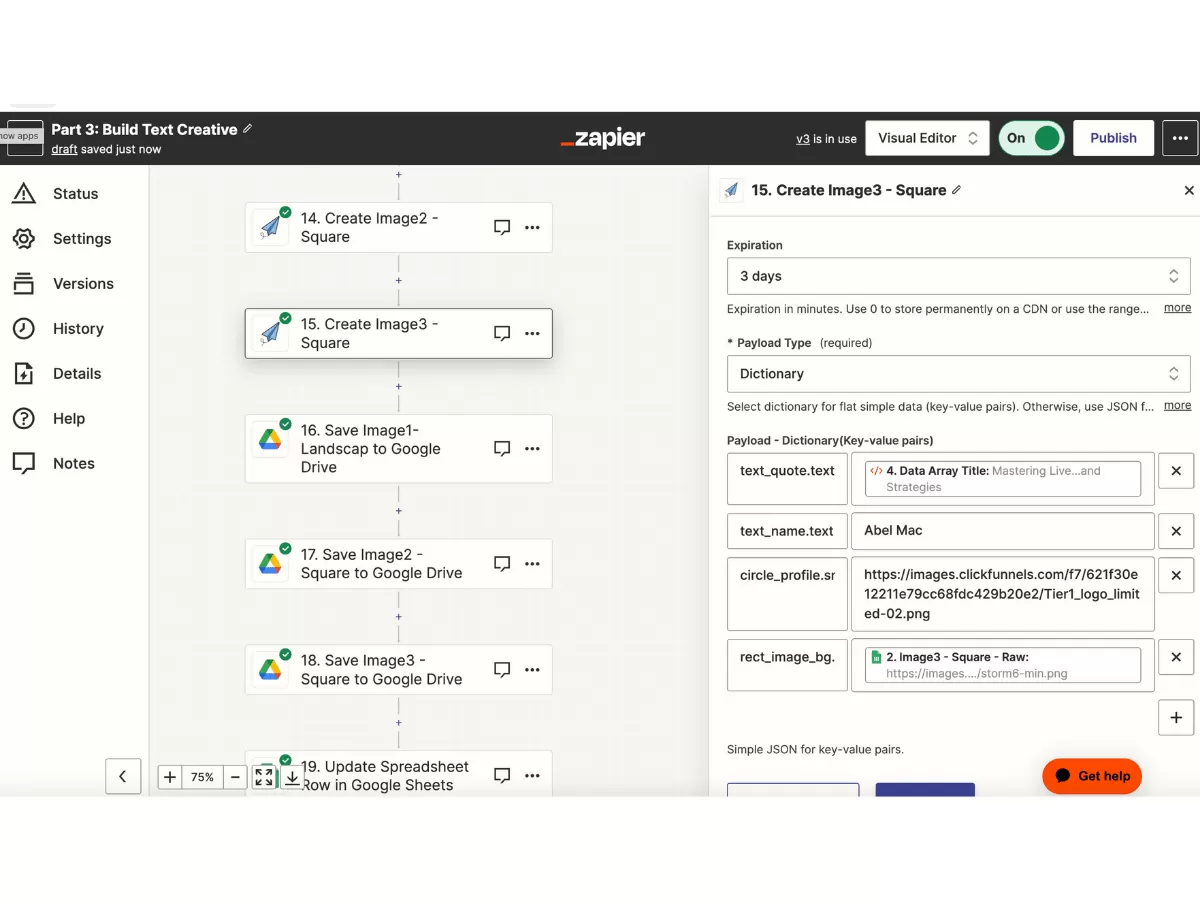The height and width of the screenshot is (900, 1200).
Task: Click the fit to view icon
Action: (264, 777)
